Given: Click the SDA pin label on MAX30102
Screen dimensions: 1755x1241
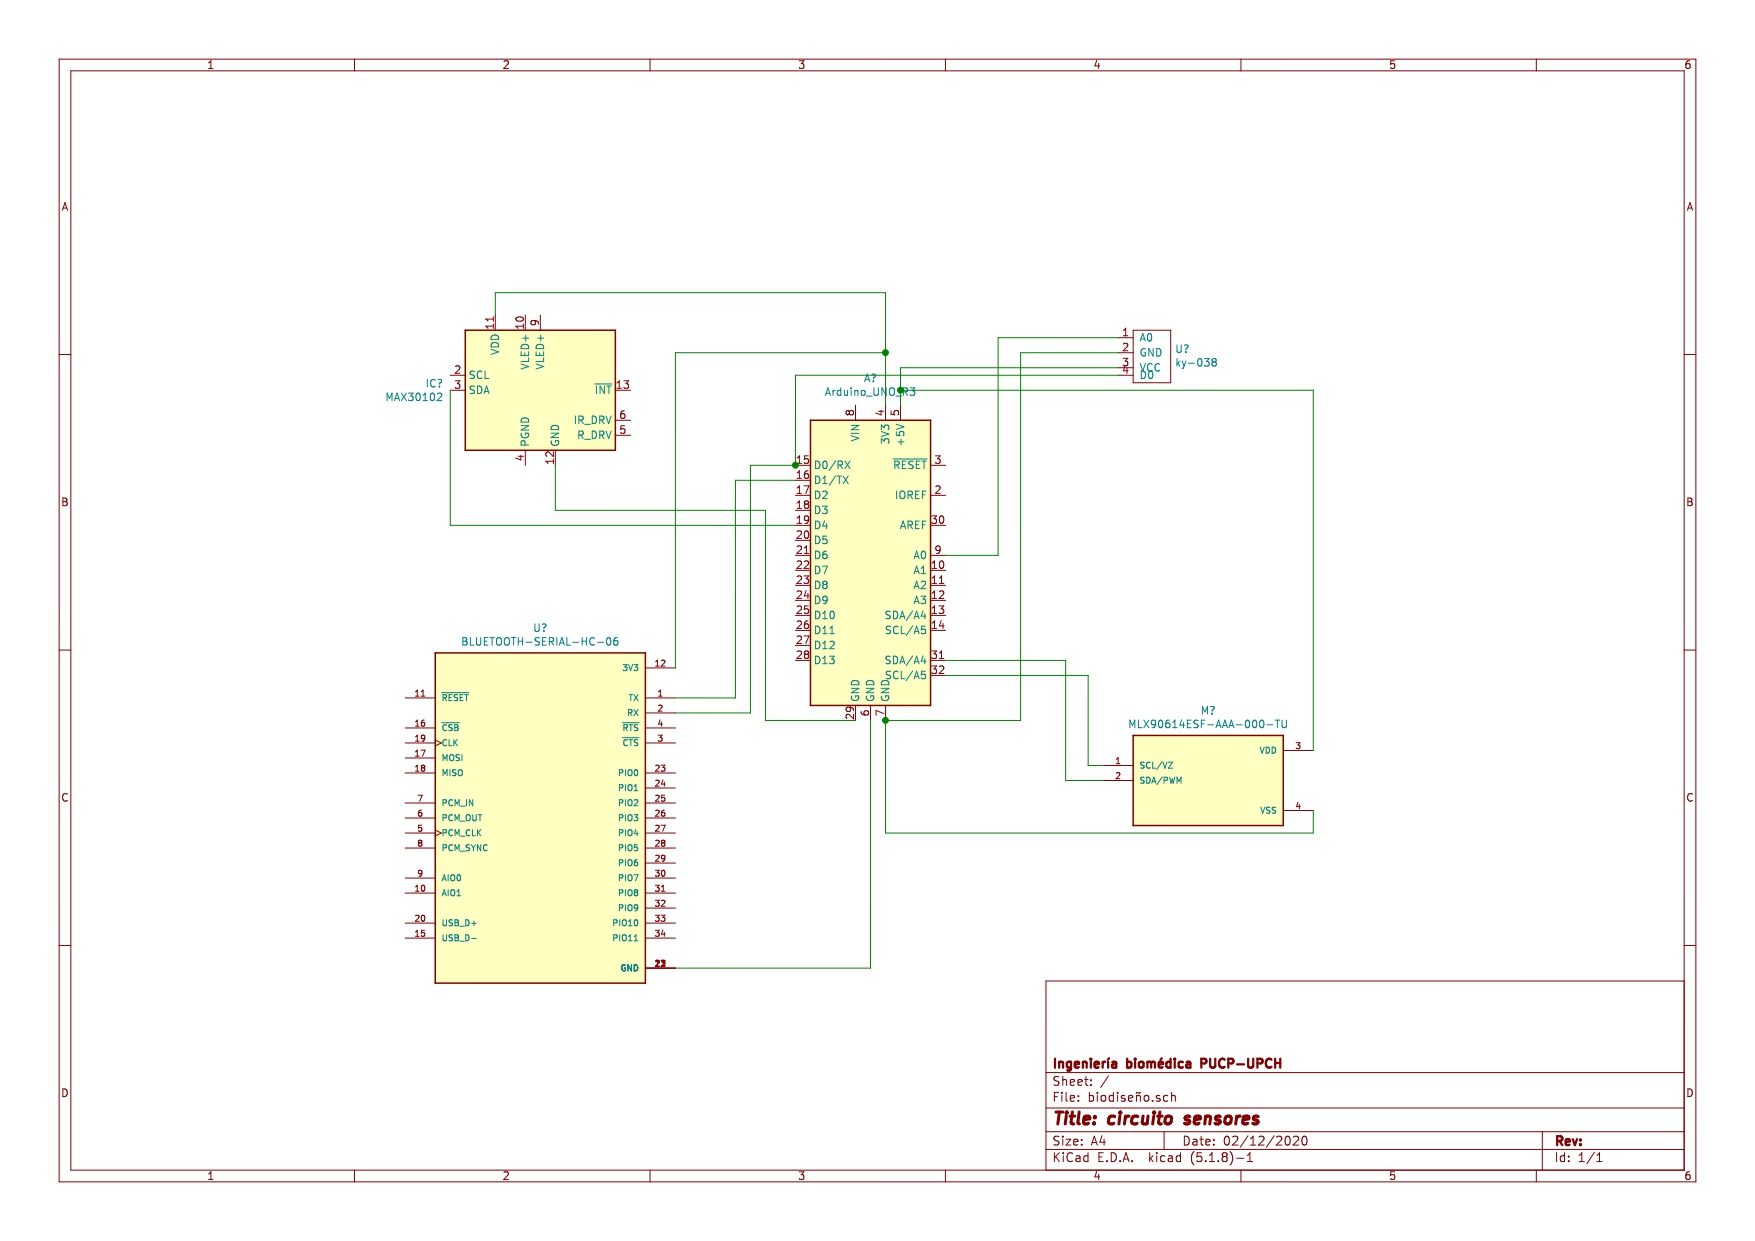Looking at the screenshot, I should click(479, 390).
